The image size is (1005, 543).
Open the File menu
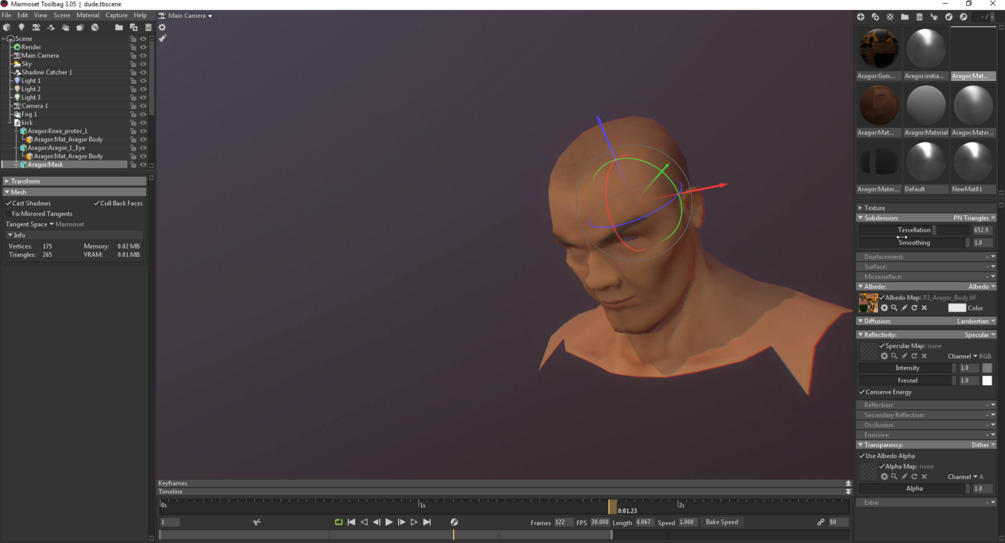pos(6,15)
